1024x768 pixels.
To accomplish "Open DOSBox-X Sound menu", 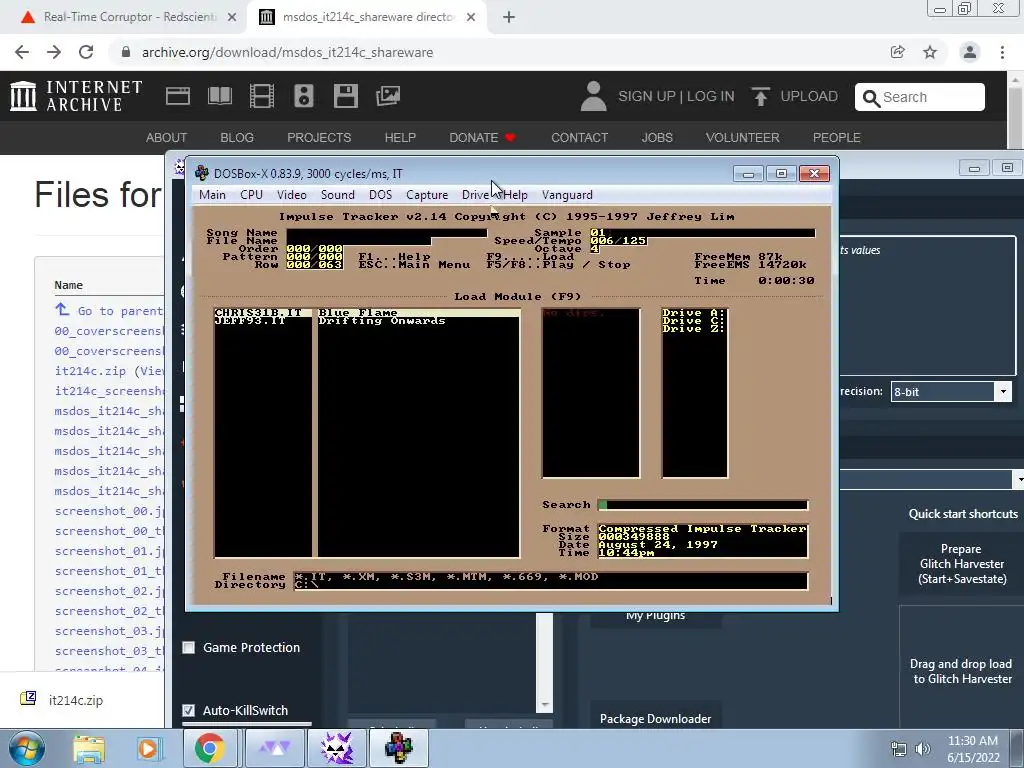I will tap(338, 195).
